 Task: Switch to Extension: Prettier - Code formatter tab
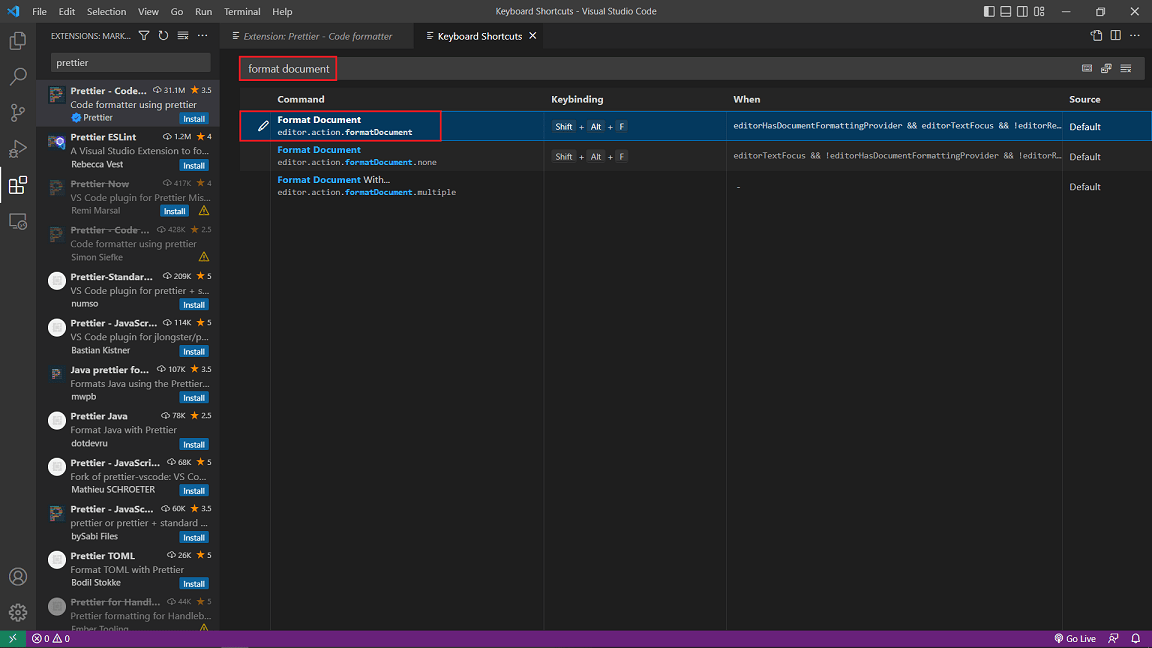pyautogui.click(x=317, y=36)
